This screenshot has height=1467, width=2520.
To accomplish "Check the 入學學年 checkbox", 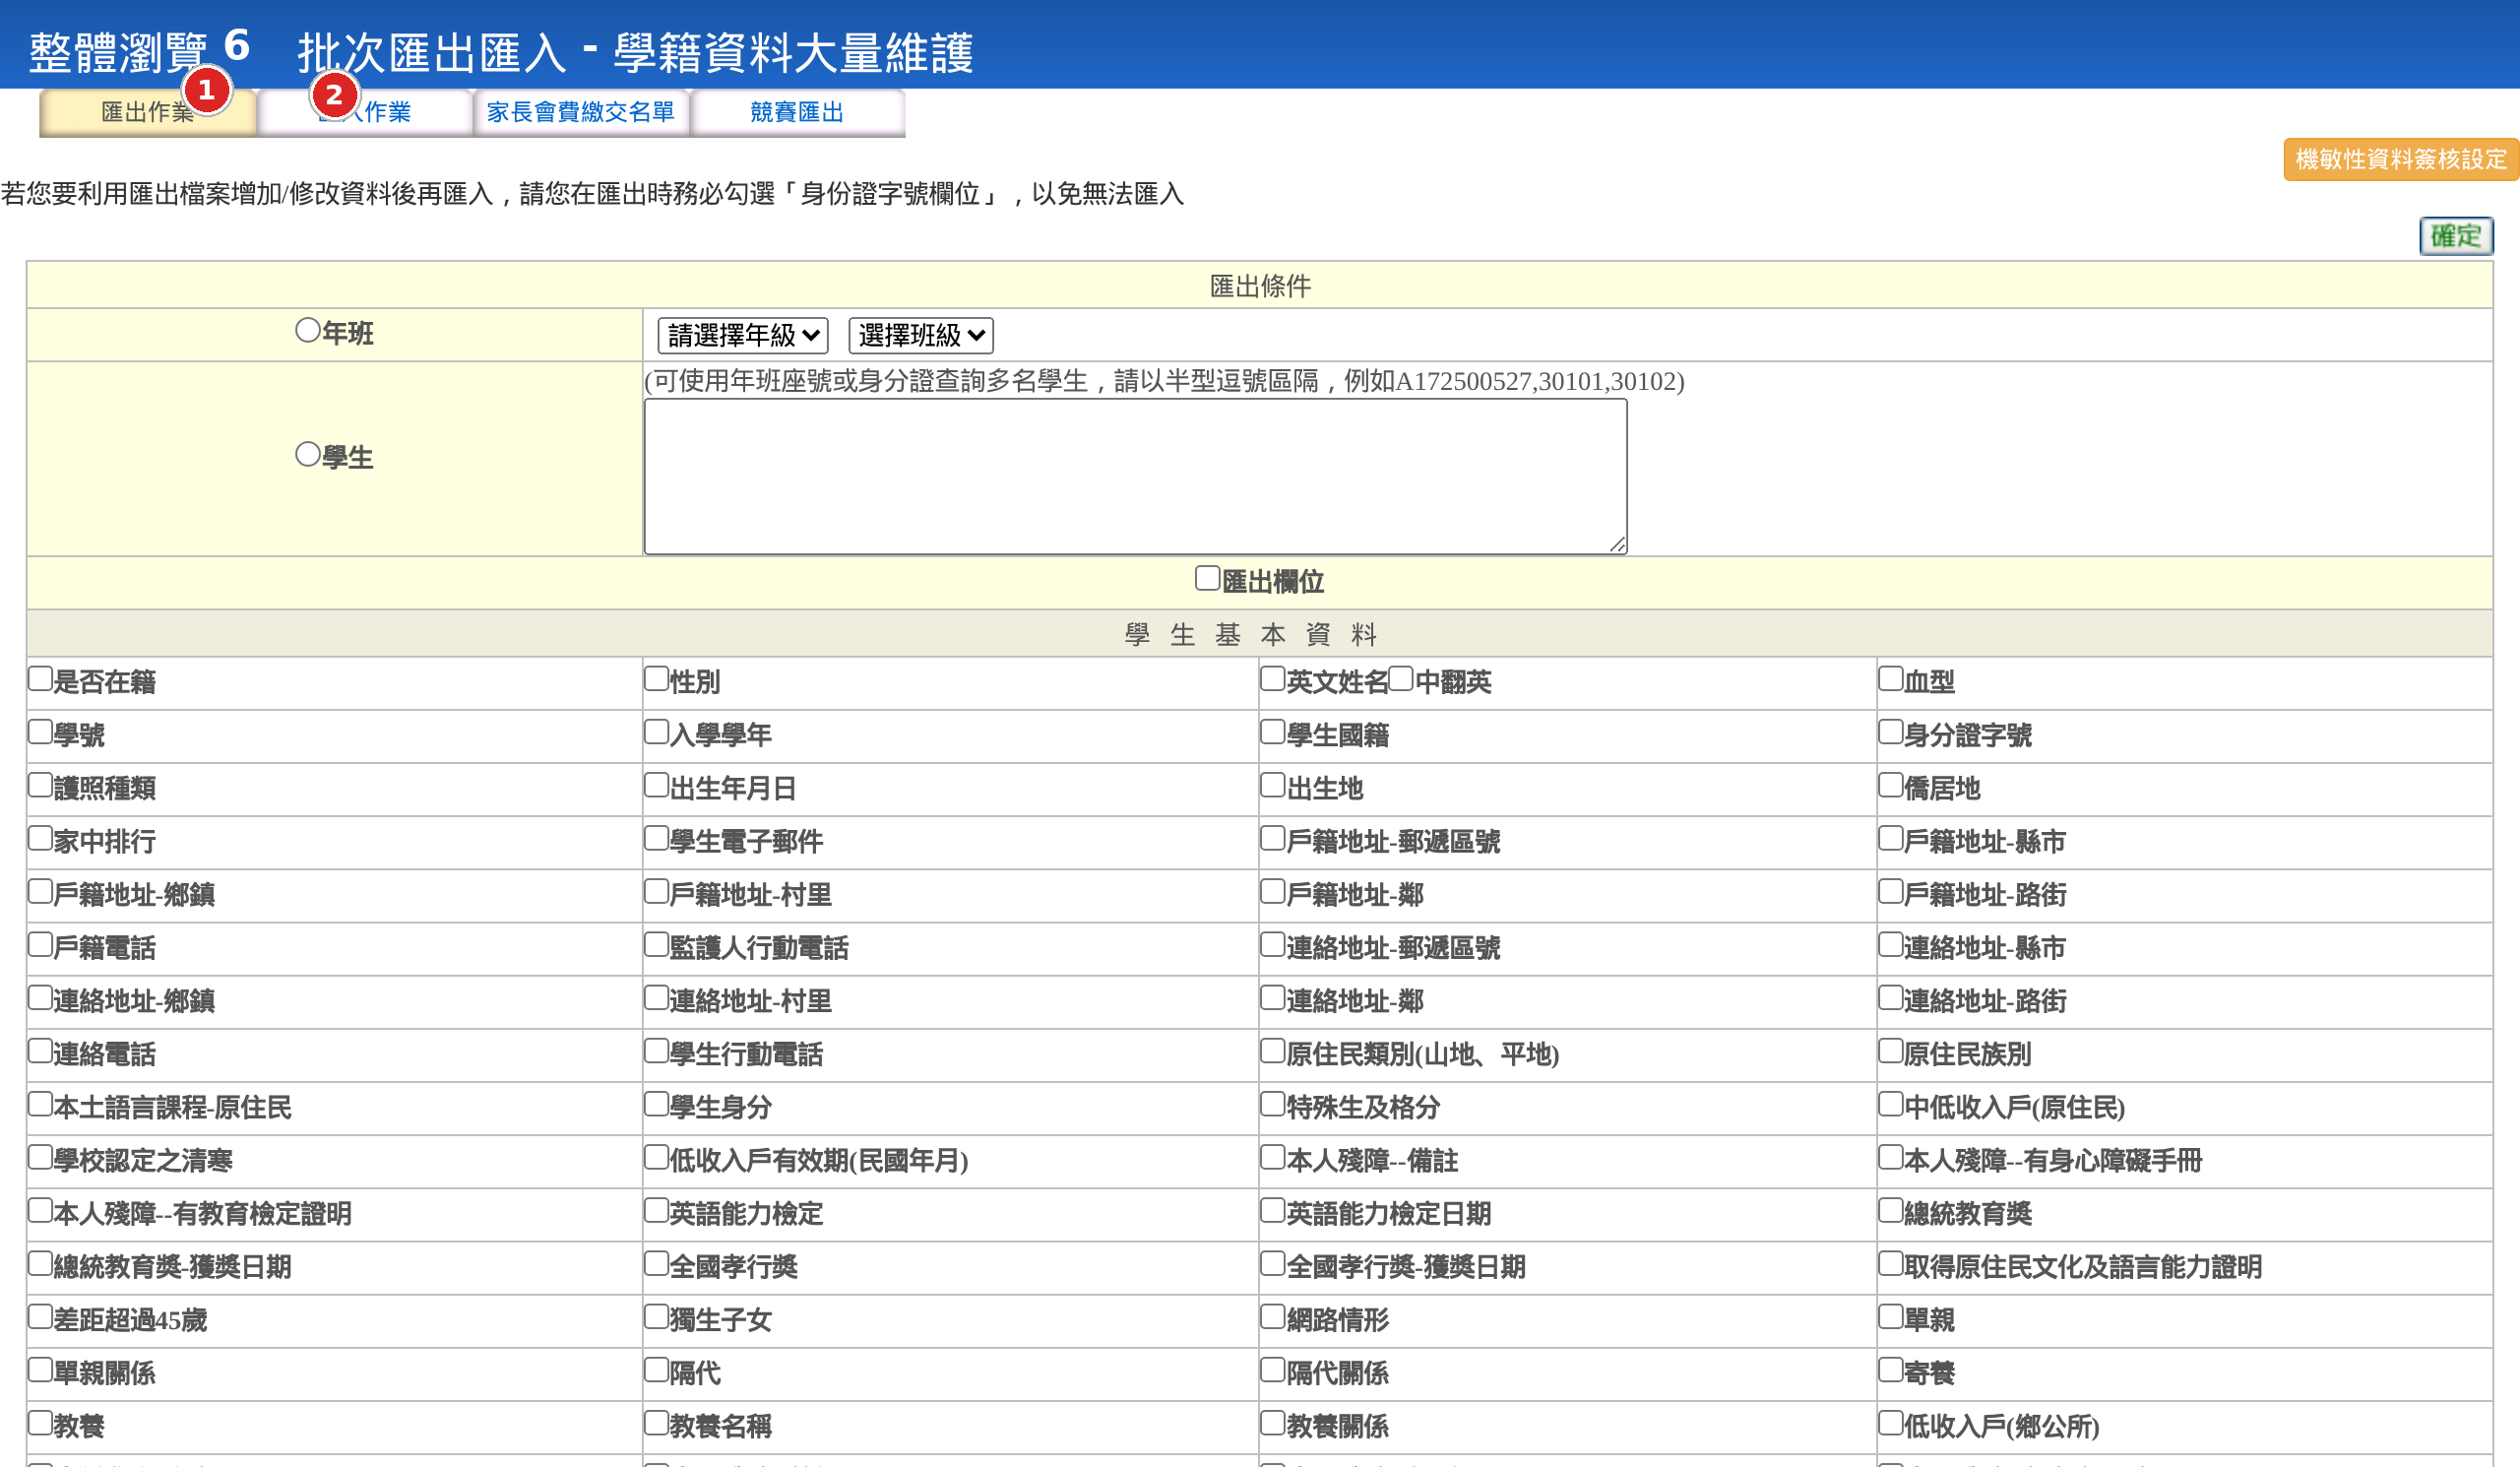I will pos(656,732).
